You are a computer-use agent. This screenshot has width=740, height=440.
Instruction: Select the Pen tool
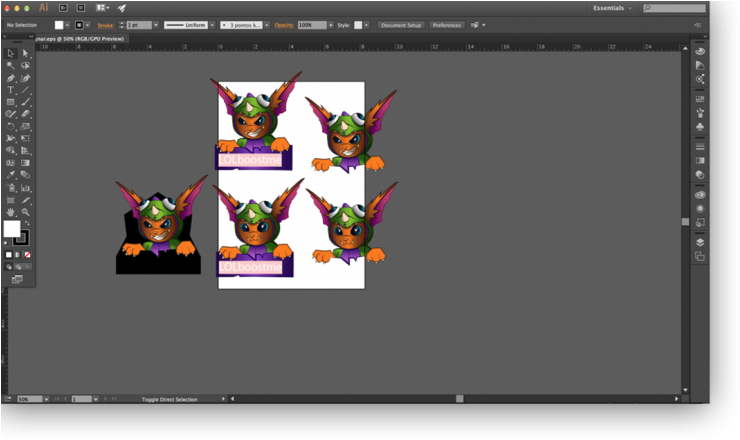coord(11,78)
